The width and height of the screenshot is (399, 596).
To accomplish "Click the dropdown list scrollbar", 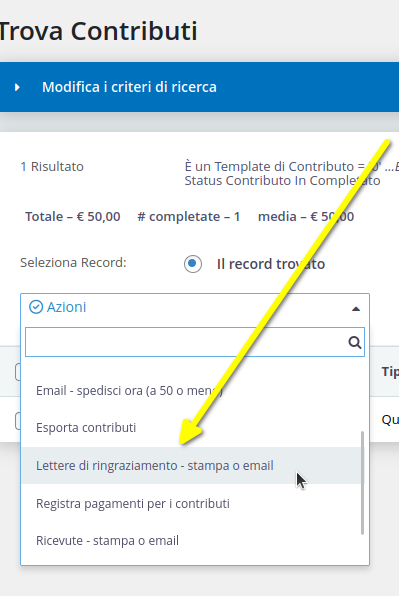I will click(x=363, y=483).
